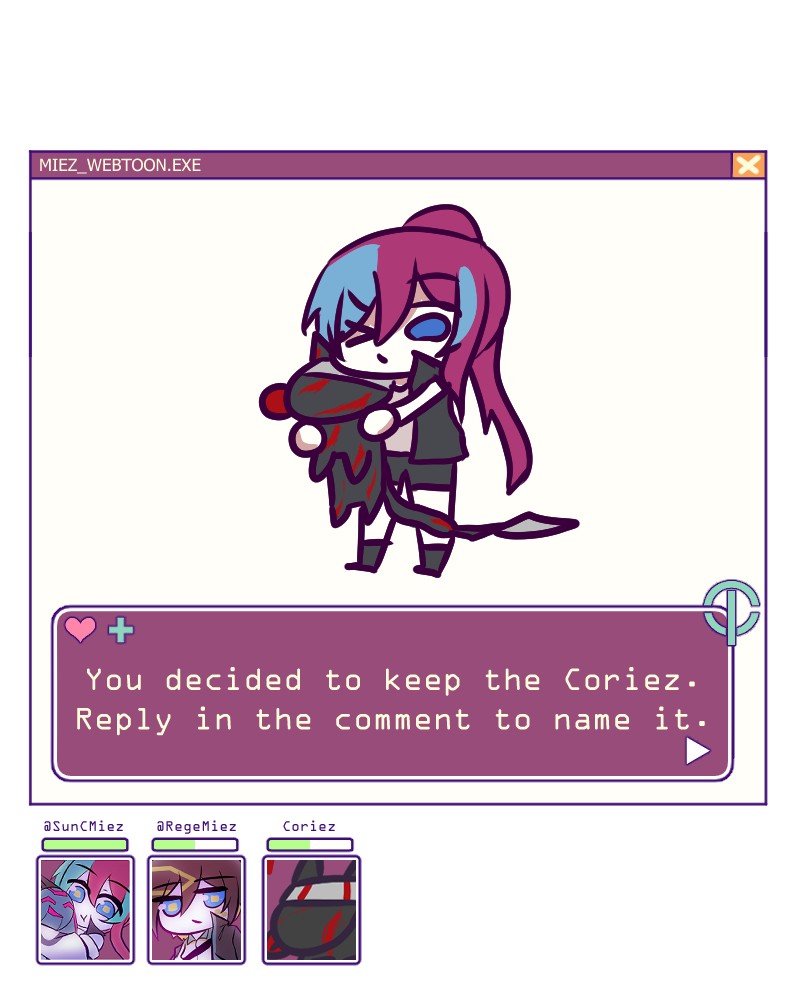Click the teal plus icon

121,630
